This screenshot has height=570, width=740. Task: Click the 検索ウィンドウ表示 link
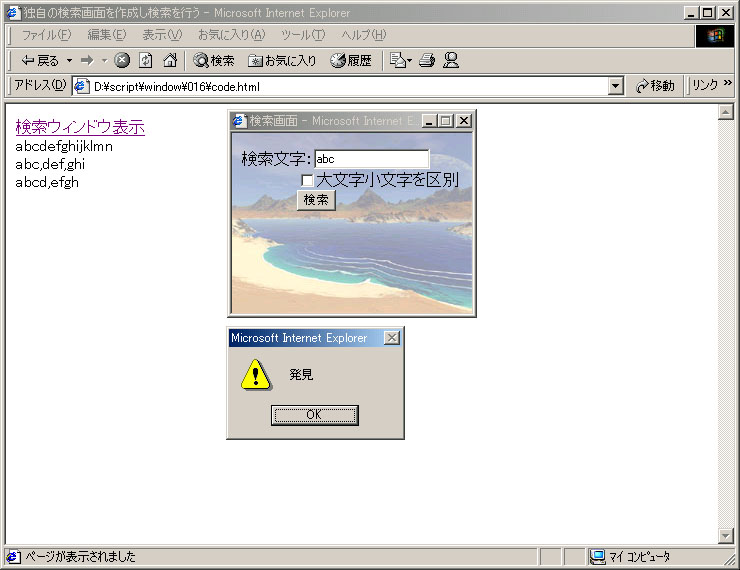point(80,127)
